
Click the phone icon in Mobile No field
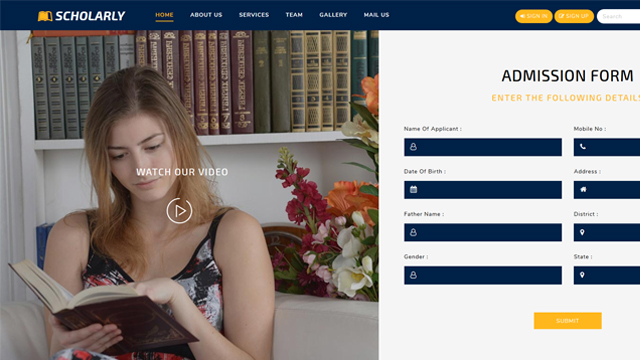[x=583, y=147]
